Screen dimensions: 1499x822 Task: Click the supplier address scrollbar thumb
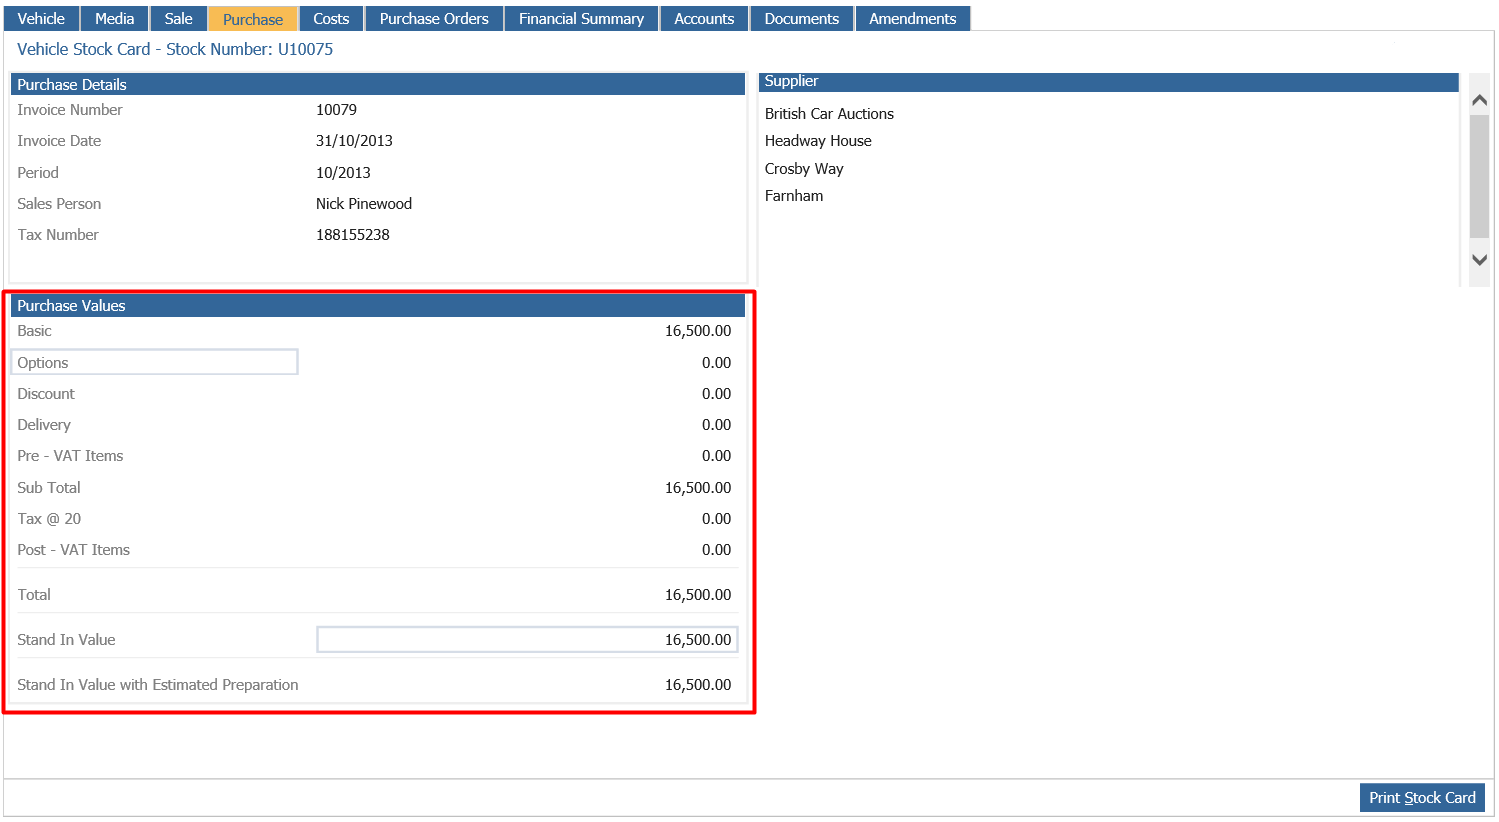pos(1480,176)
